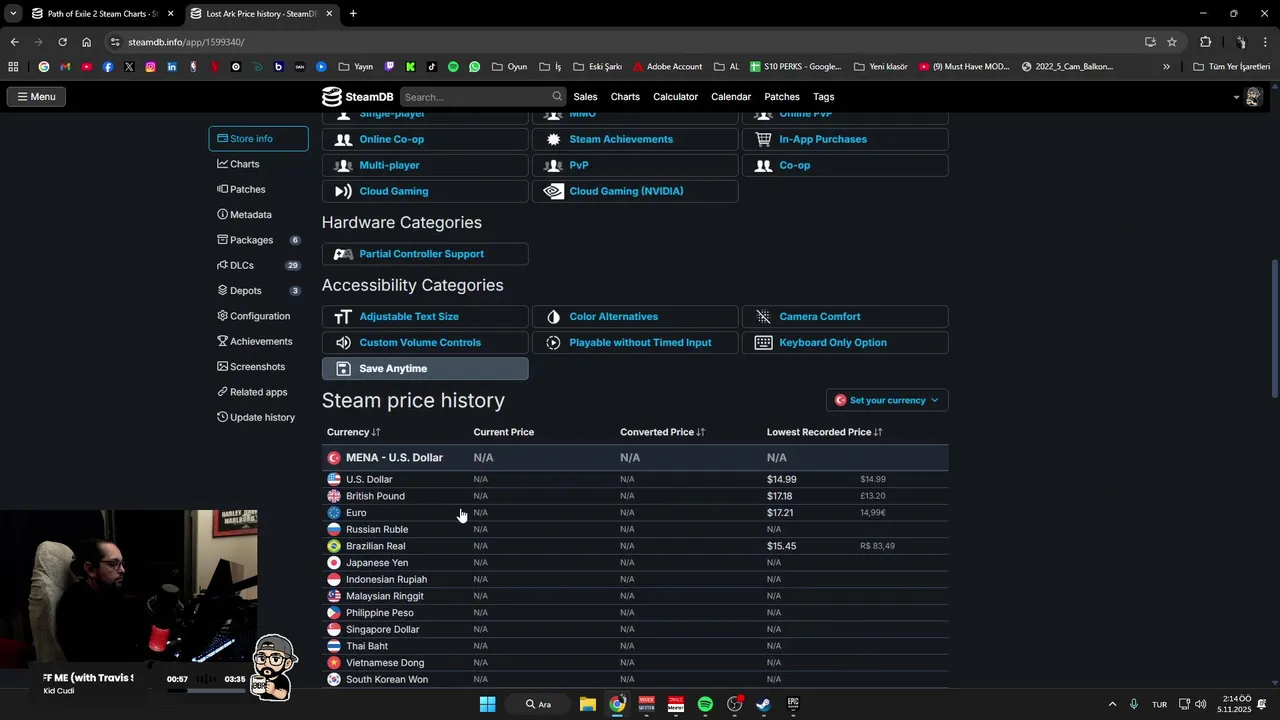Open Epic Games launcher from the taskbar
This screenshot has height=720, width=1280.
click(793, 704)
